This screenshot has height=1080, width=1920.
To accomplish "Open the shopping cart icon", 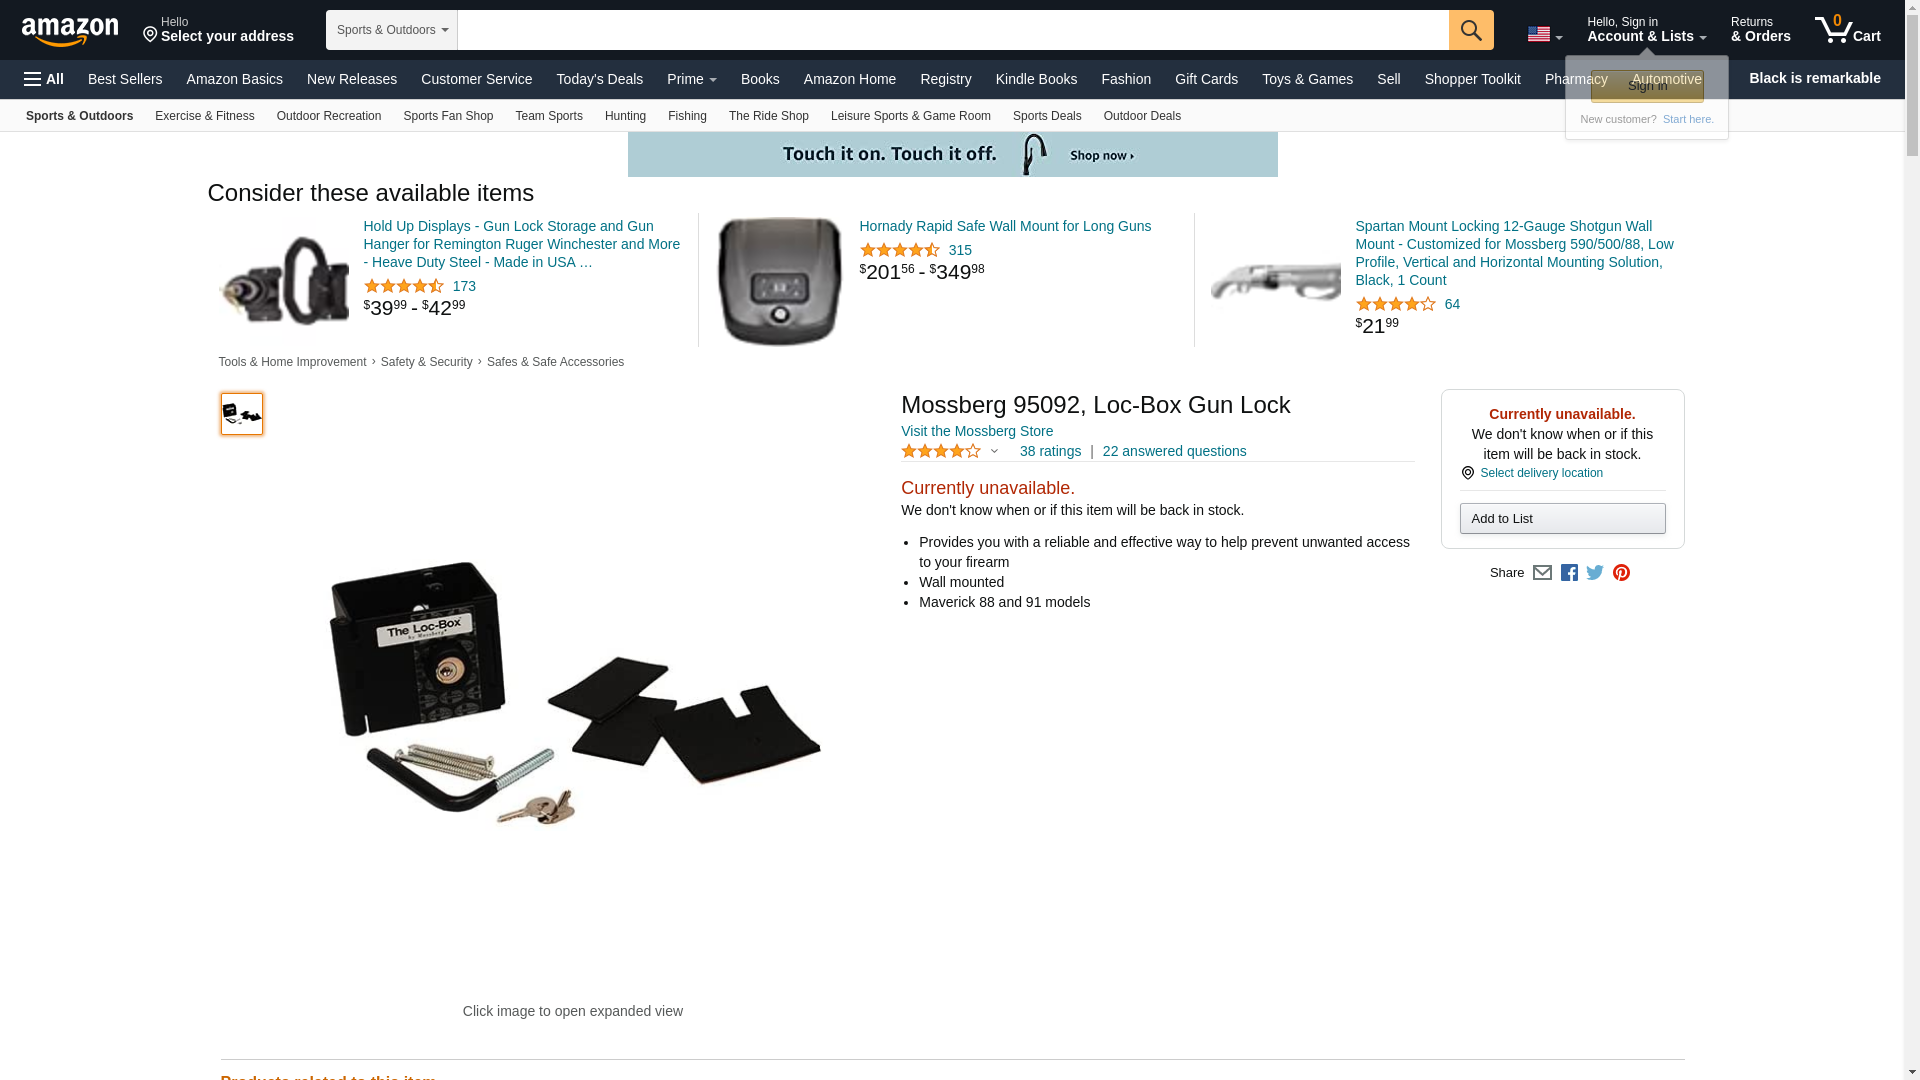I will 1847,29.
